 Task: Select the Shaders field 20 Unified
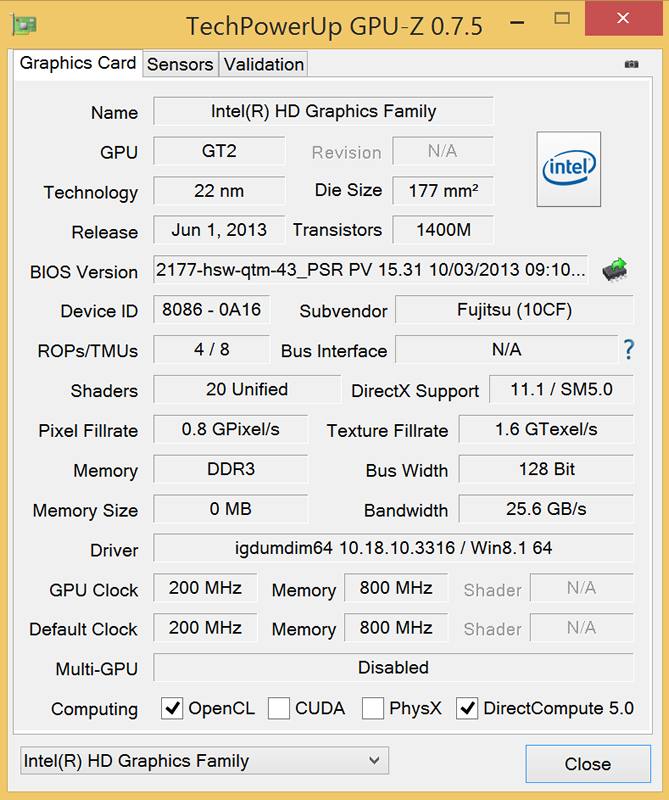pyautogui.click(x=247, y=389)
